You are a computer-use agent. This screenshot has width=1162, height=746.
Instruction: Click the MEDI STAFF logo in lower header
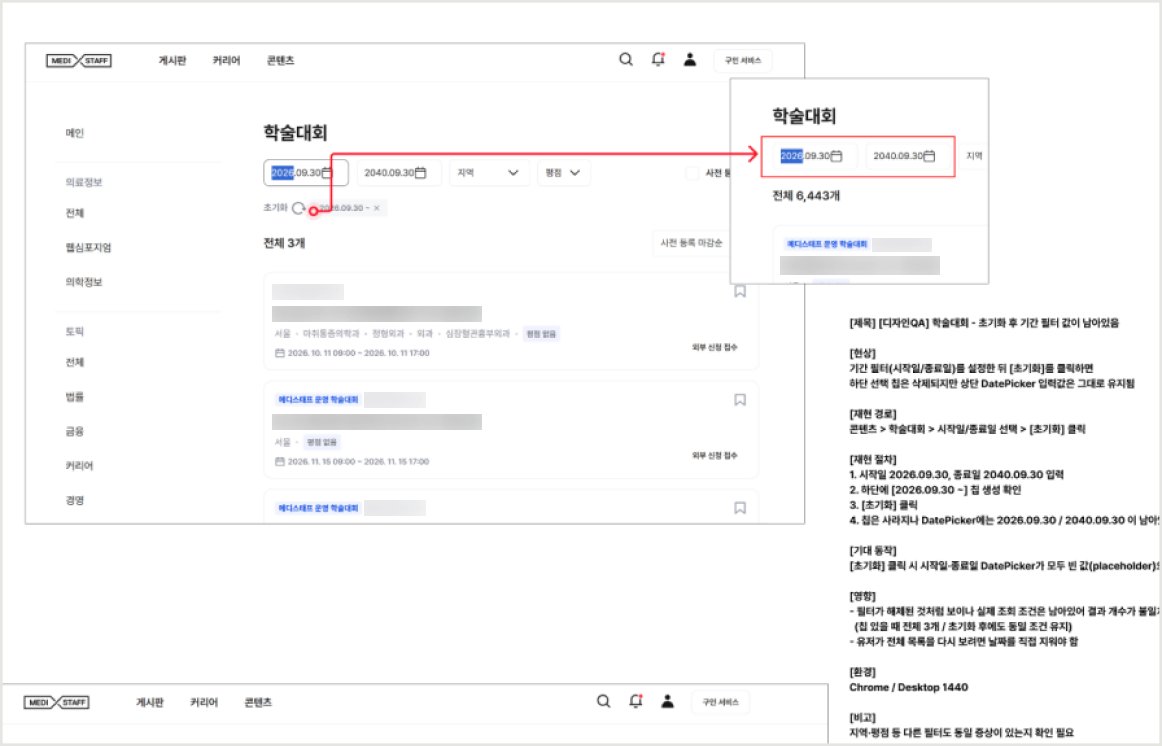tap(56, 702)
